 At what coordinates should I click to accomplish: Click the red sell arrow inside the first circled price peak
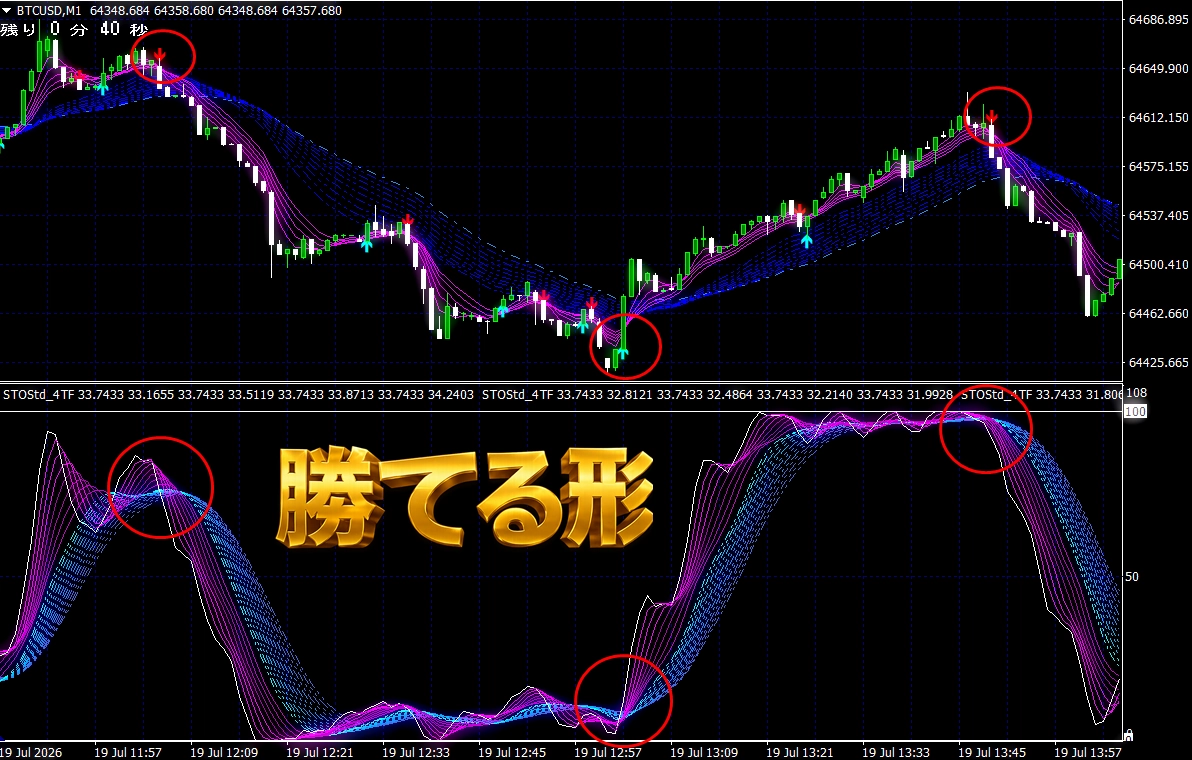160,53
